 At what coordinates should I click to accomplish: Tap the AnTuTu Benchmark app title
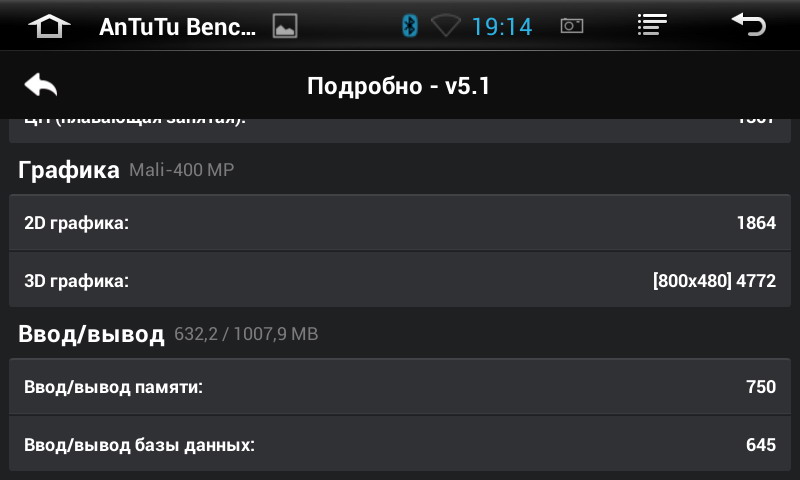coord(178,27)
